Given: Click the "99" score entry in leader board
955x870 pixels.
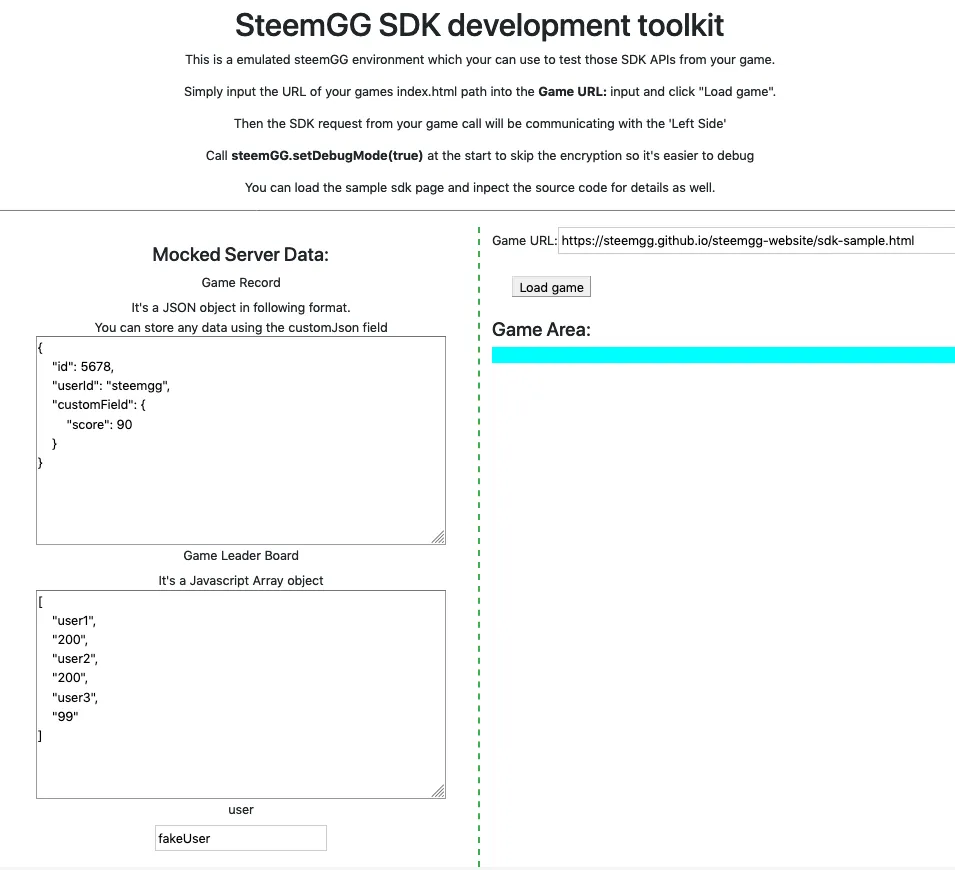Looking at the screenshot, I should [x=65, y=716].
